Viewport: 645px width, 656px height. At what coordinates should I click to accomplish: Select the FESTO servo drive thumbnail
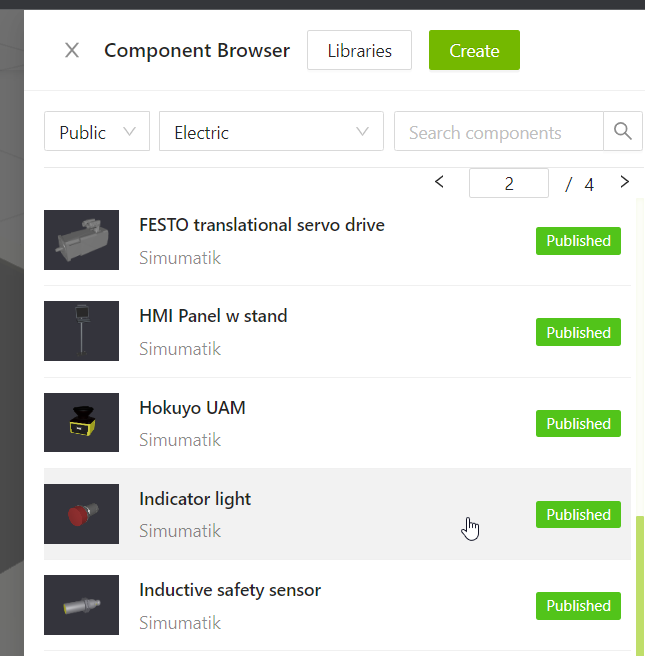[x=82, y=240]
